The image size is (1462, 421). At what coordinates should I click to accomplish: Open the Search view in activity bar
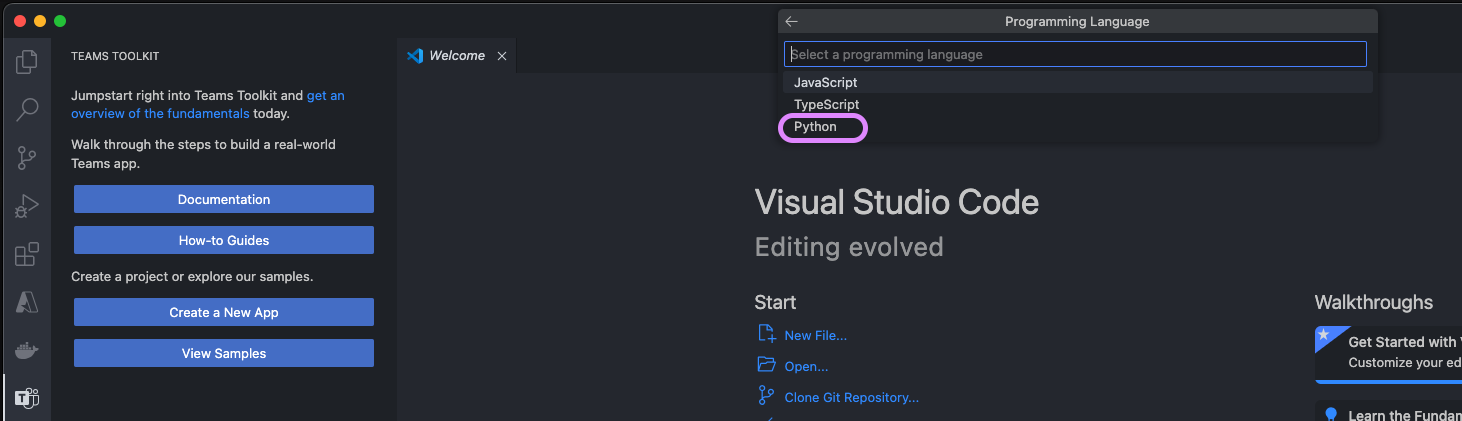(x=27, y=109)
